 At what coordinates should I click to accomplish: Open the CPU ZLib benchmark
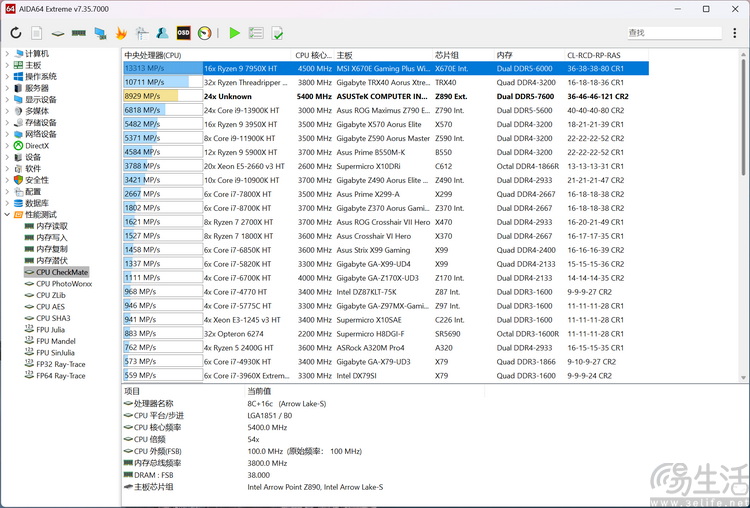coord(51,295)
